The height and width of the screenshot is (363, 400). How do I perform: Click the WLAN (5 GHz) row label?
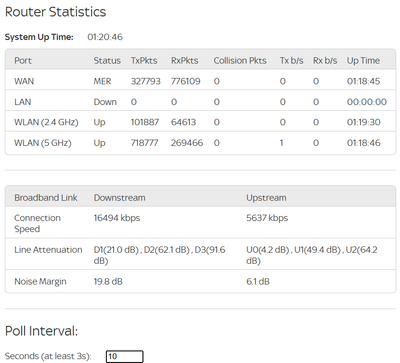point(43,143)
